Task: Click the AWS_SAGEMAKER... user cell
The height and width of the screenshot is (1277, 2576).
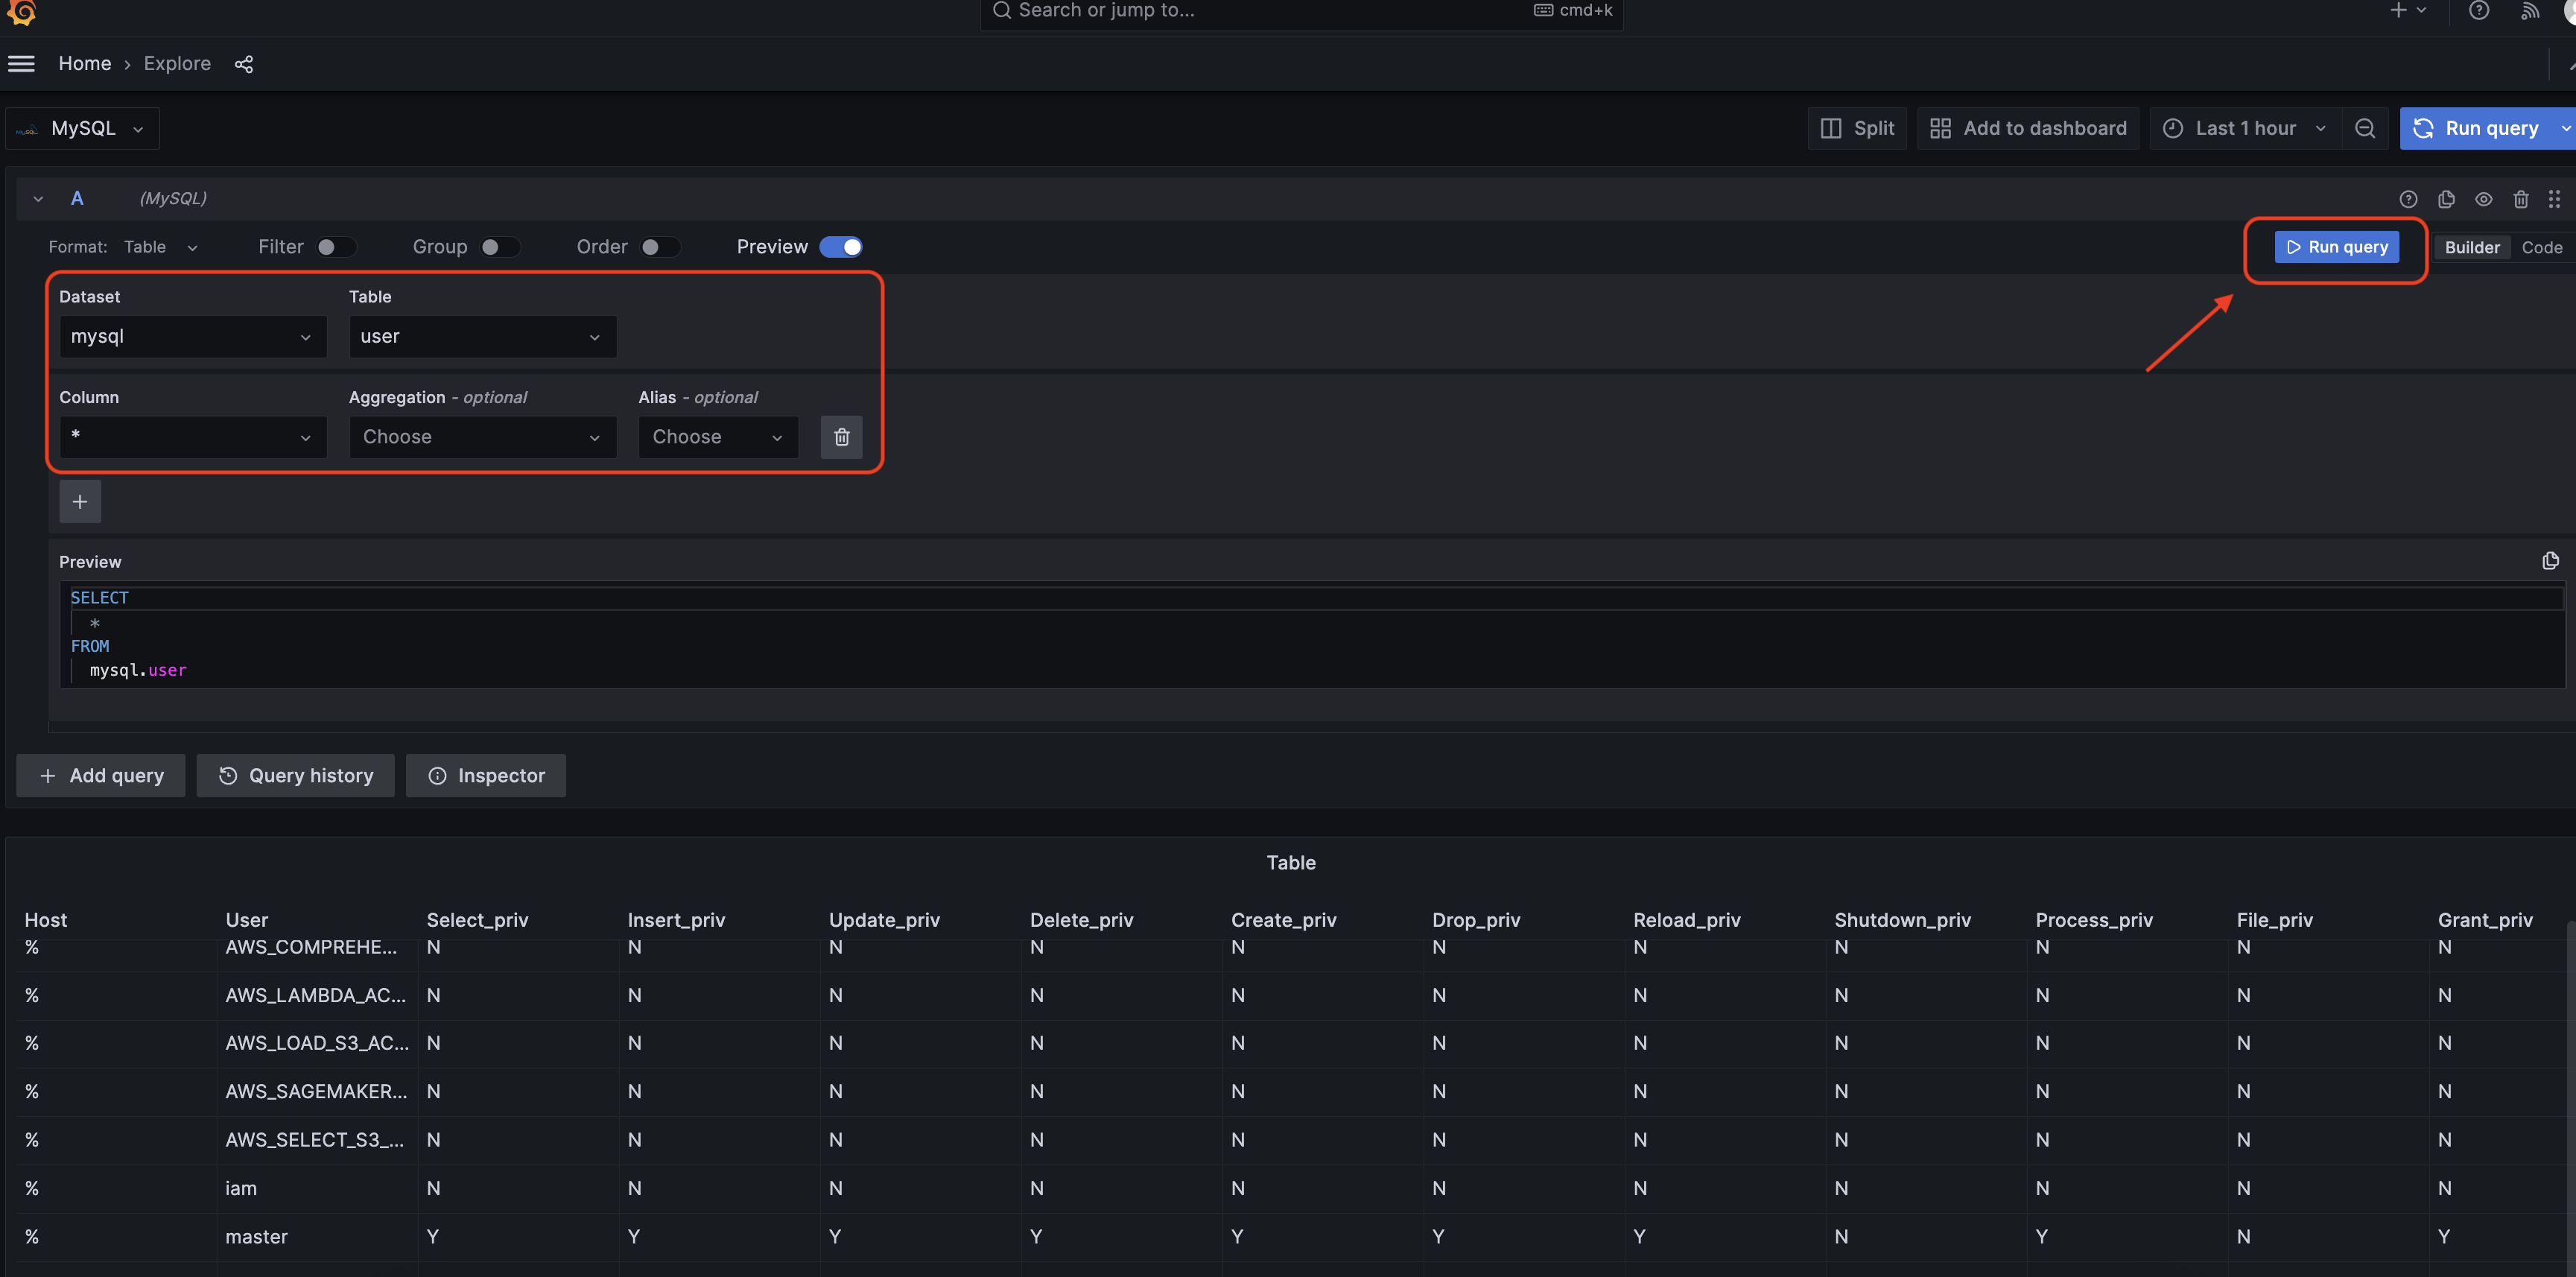Action: [x=316, y=1092]
